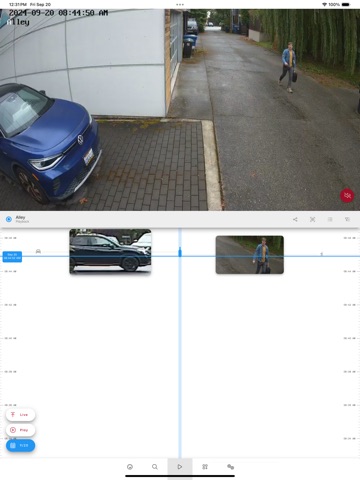This screenshot has width=360, height=480.
Task: Open the settings tab in the bottom bar
Action: coord(230,467)
